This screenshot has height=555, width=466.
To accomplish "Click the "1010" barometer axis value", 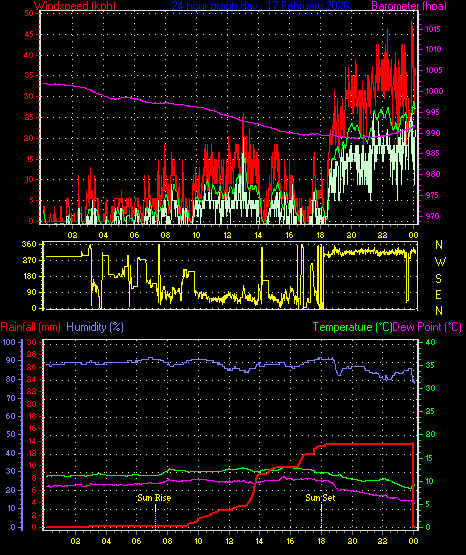I will tap(433, 49).
